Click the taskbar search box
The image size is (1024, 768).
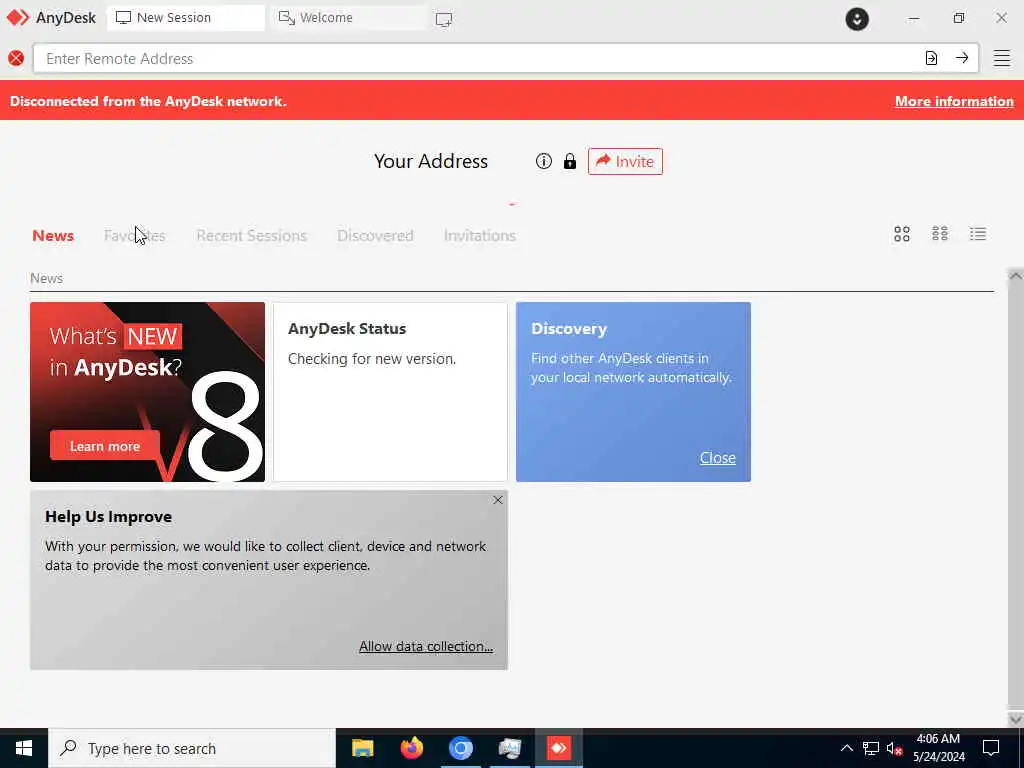tap(192, 748)
